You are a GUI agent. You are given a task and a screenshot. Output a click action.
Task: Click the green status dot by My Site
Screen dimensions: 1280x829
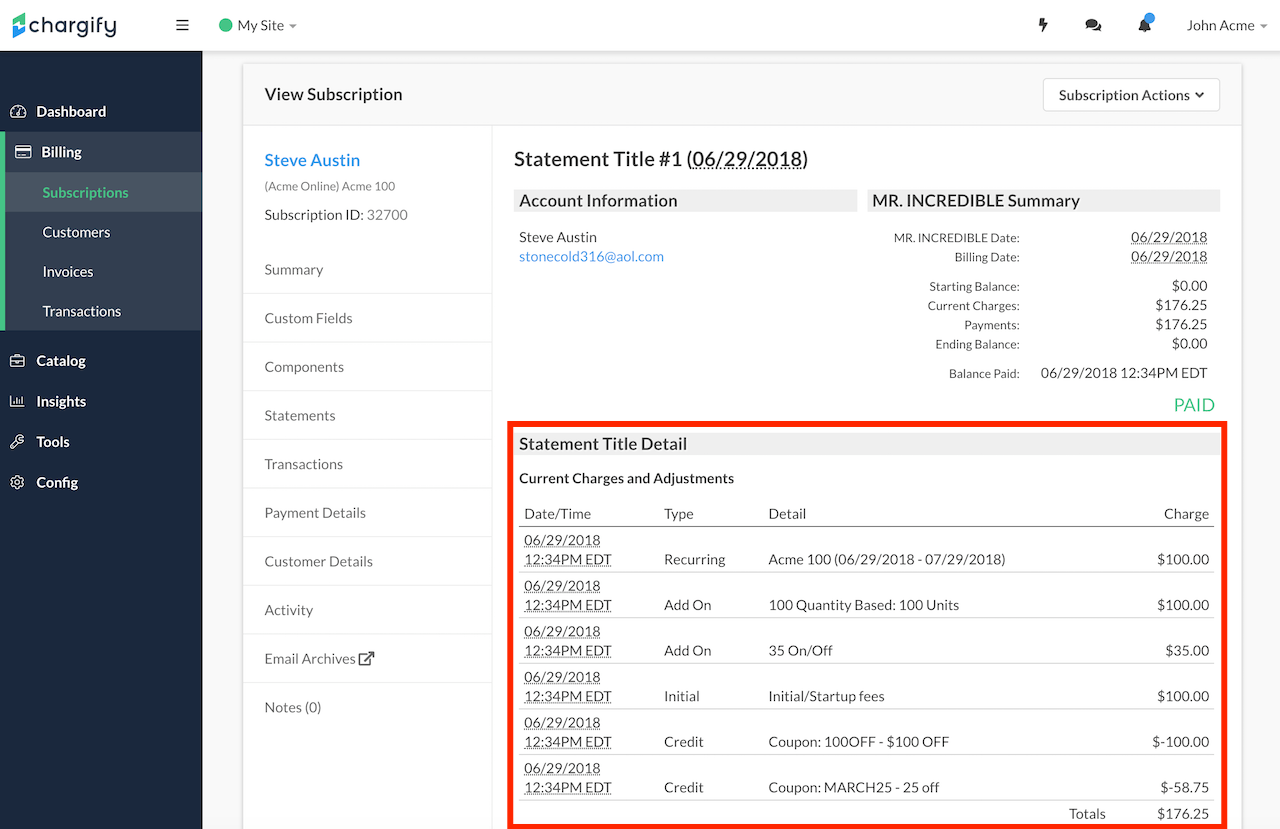(226, 25)
